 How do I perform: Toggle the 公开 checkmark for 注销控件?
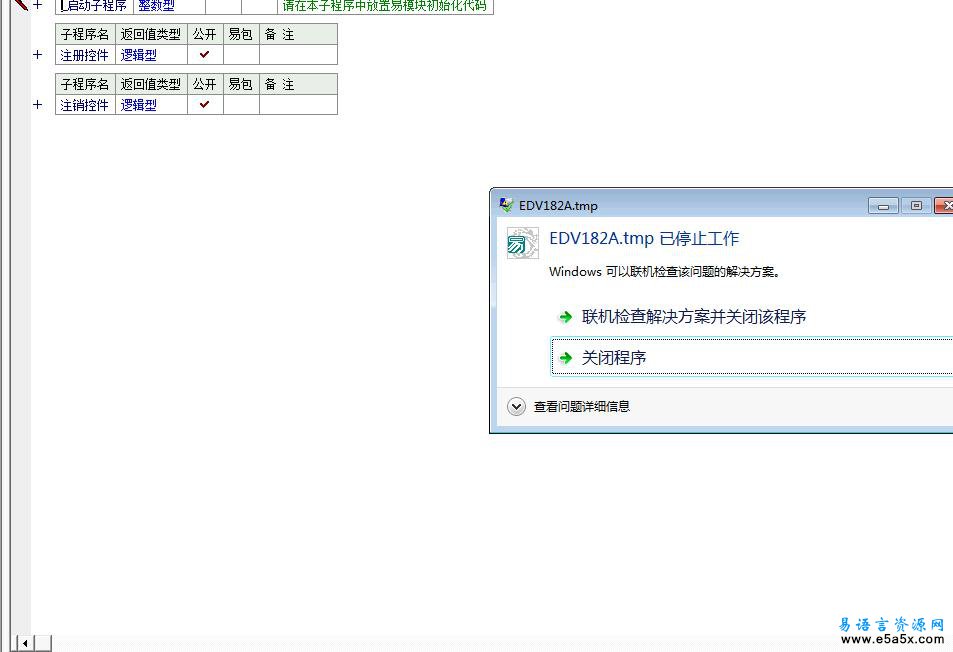click(x=204, y=104)
